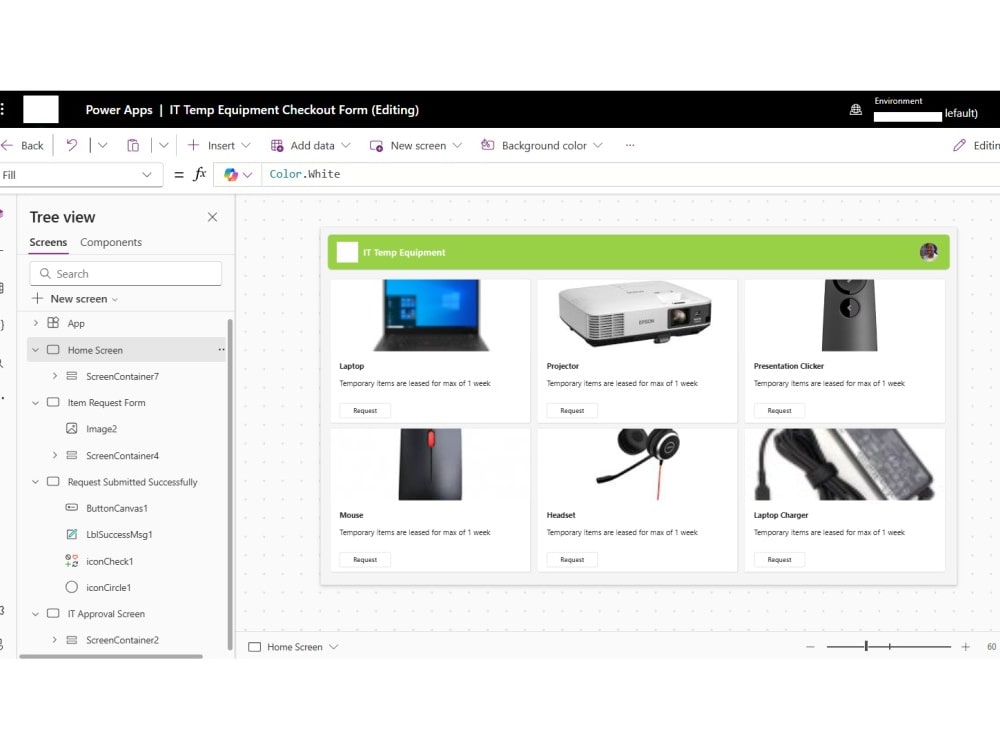Click the Projector product image
Viewport: 1000px width, 750px height.
(635, 314)
